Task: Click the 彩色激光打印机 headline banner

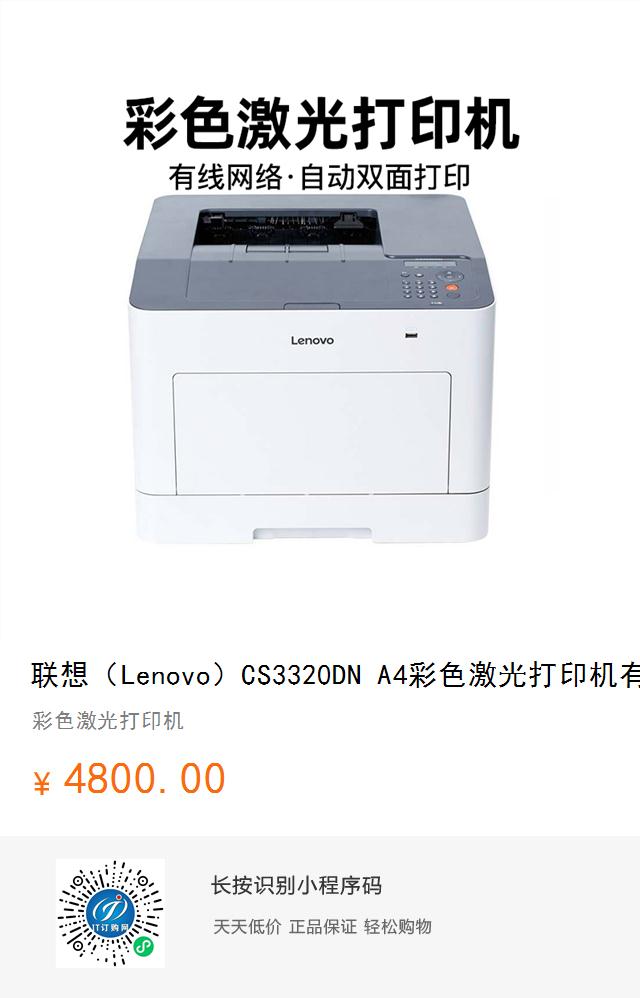Action: (x=321, y=123)
